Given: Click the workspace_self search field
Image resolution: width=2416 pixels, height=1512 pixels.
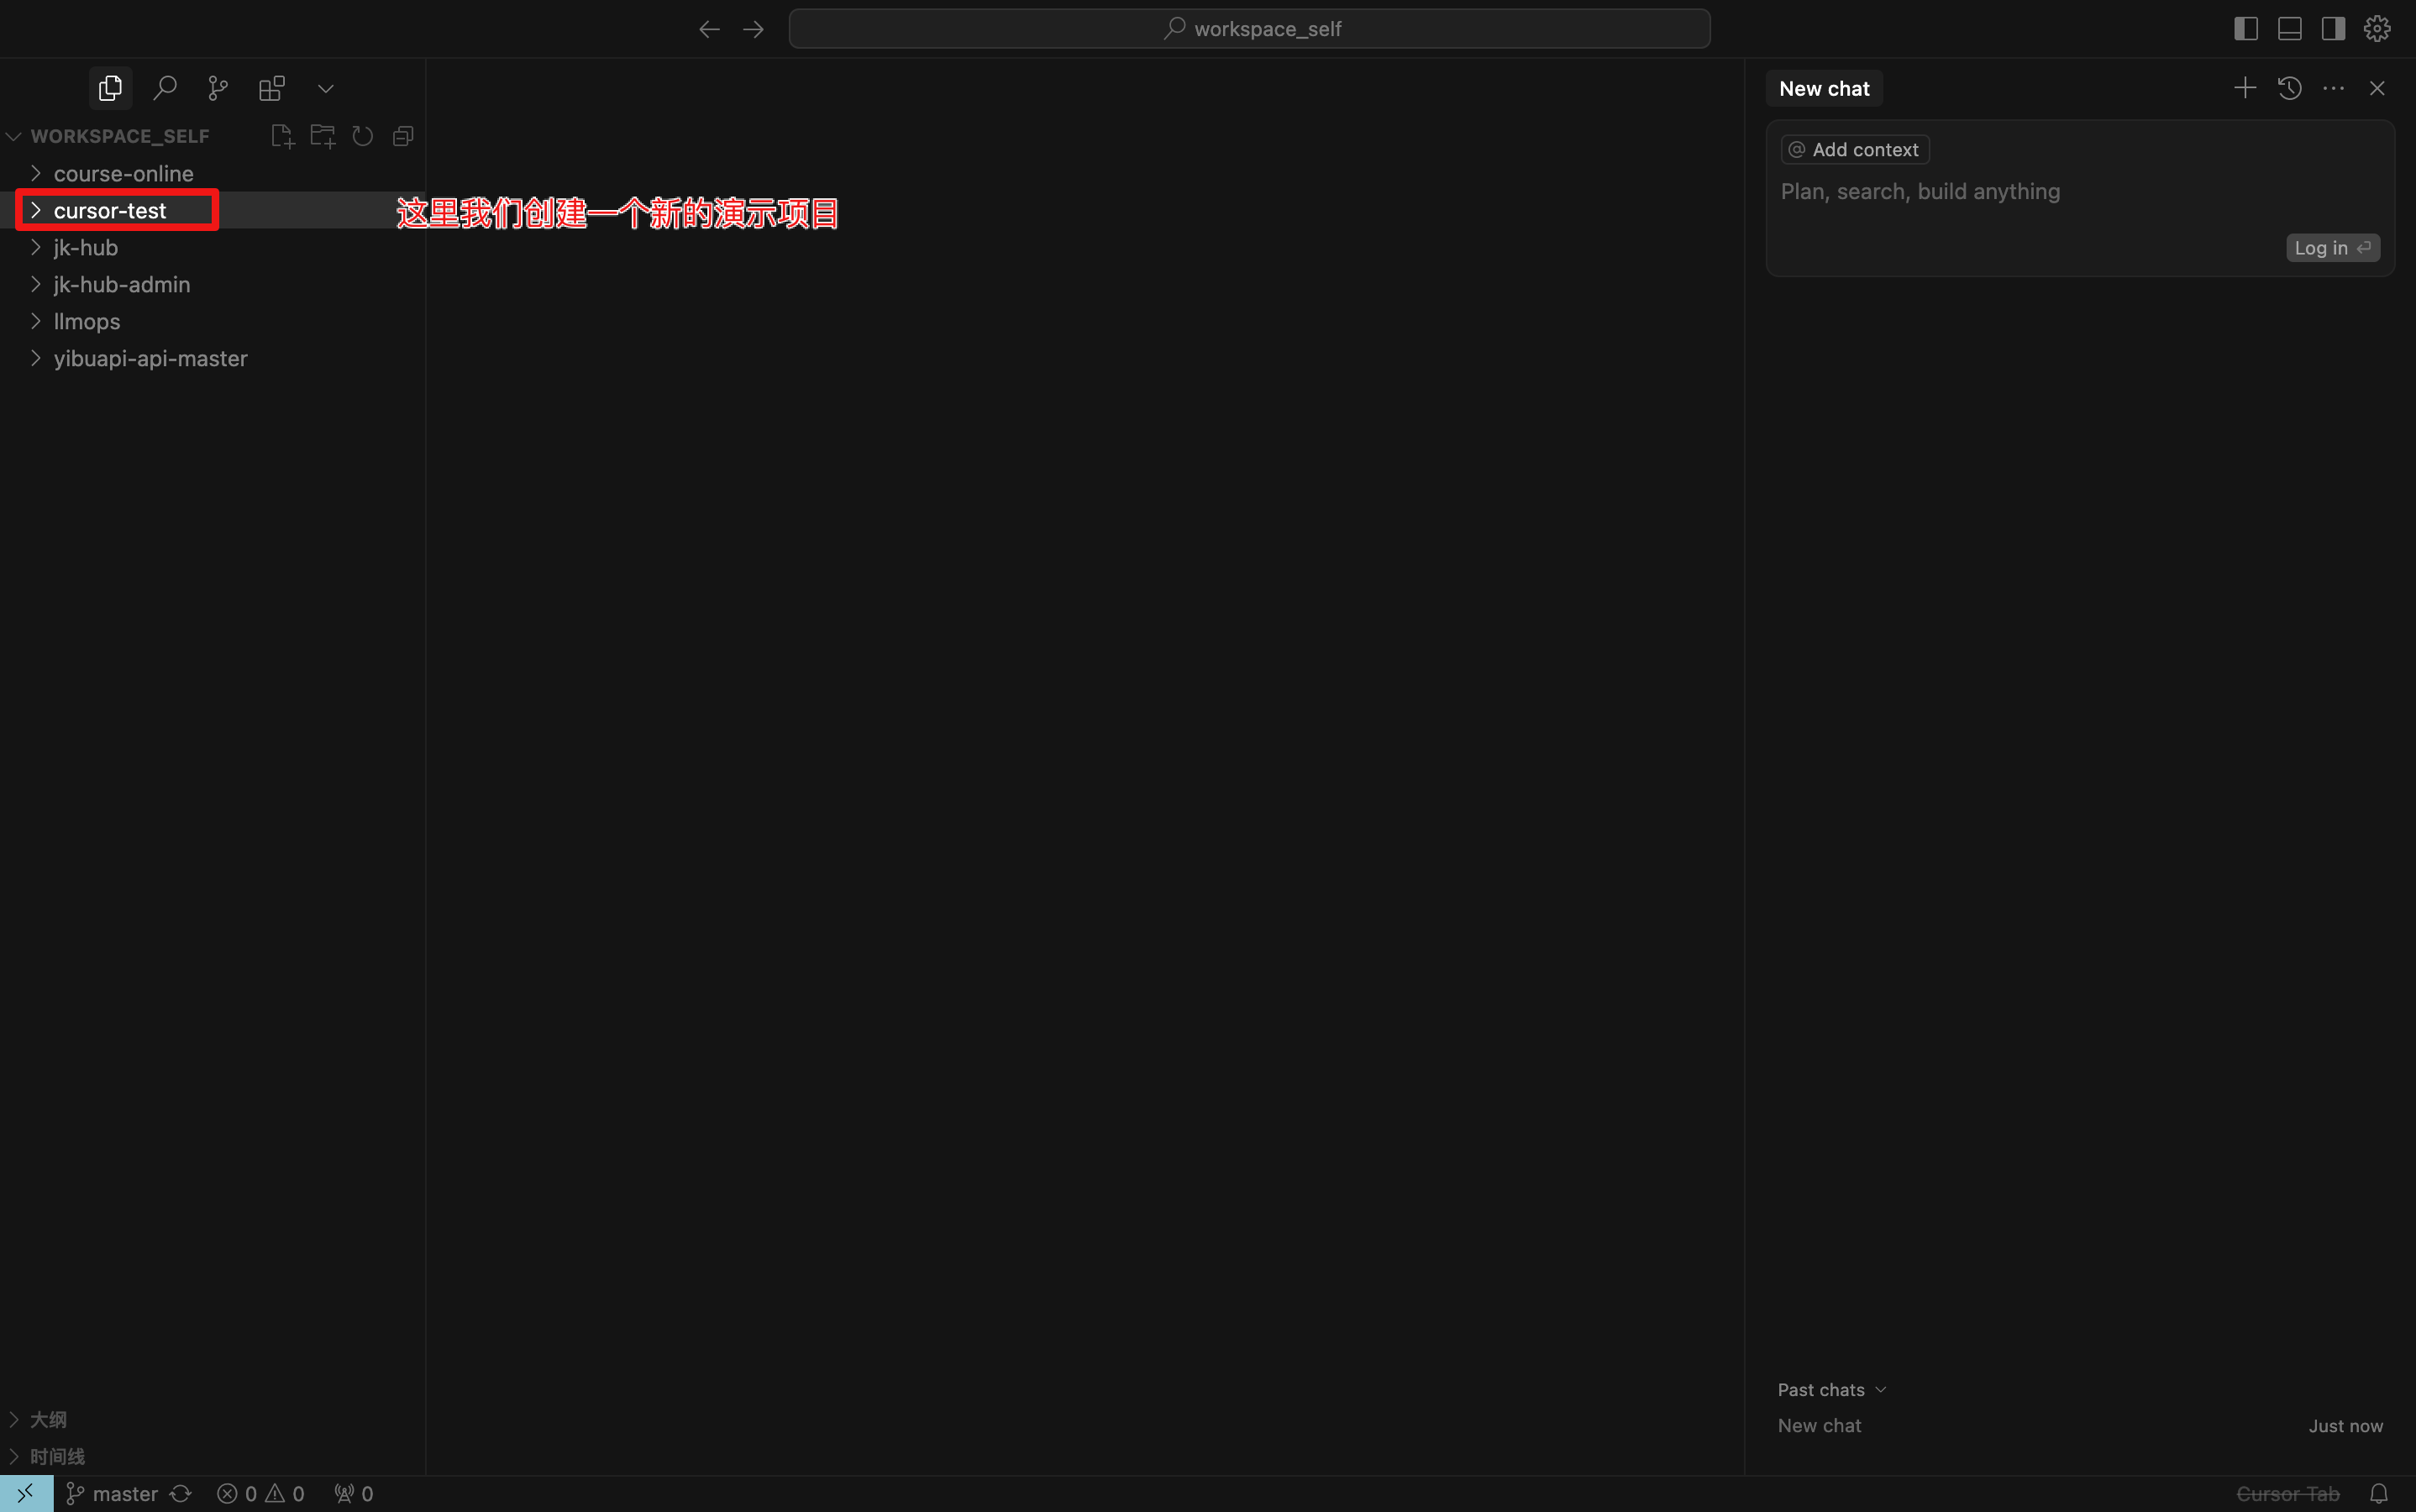Looking at the screenshot, I should (1249, 29).
